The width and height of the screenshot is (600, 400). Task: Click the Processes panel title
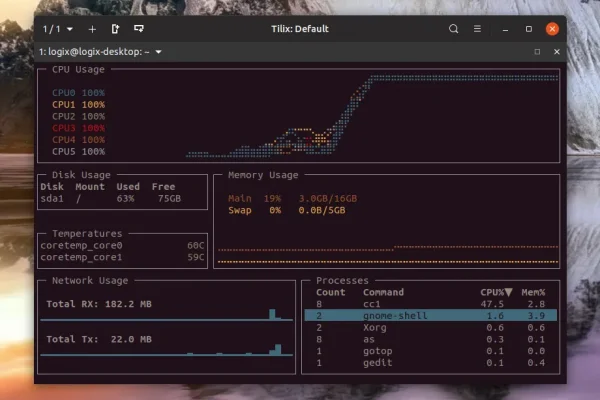pyautogui.click(x=342, y=281)
